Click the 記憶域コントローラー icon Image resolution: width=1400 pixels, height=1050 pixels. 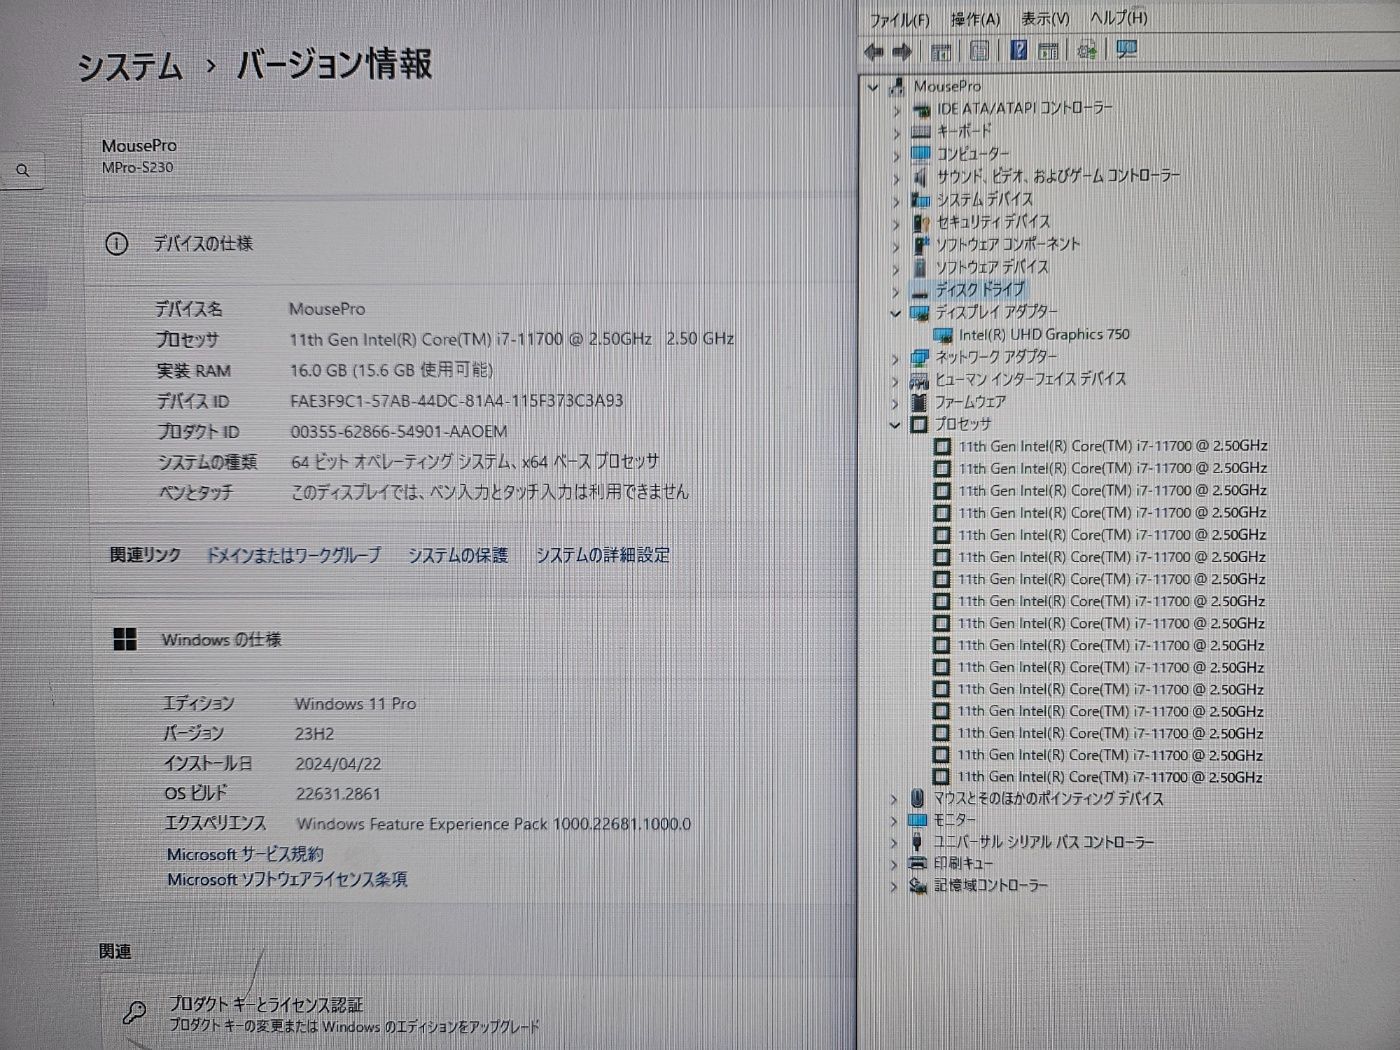point(917,886)
